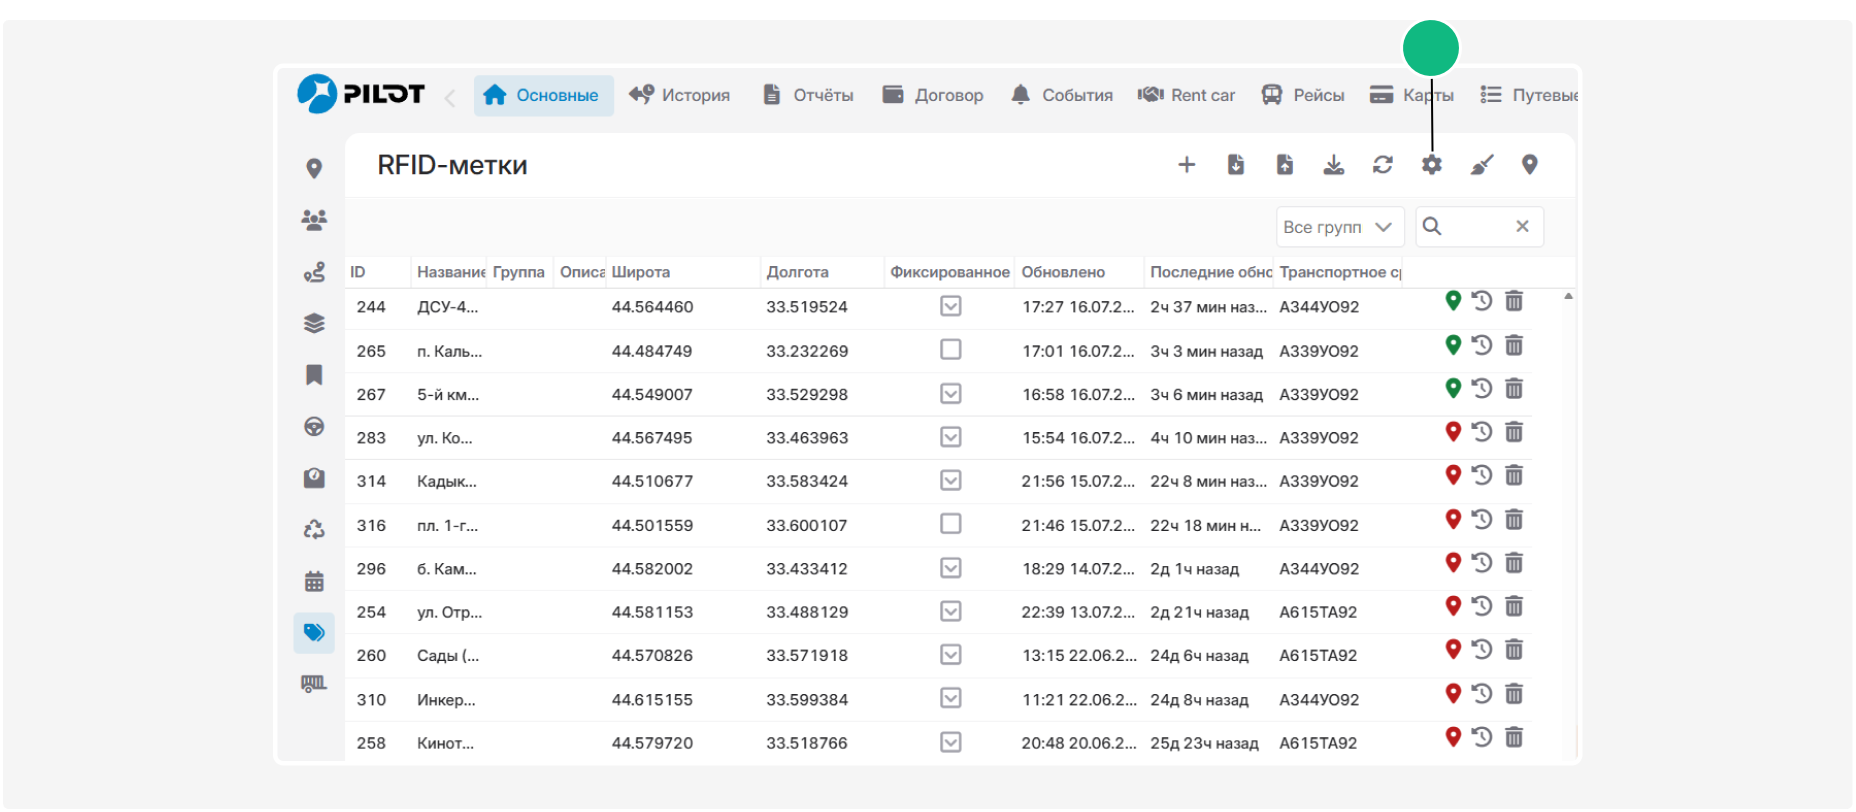This screenshot has width=1856, height=812.
Task: Open the Путевые tab
Action: (1529, 96)
